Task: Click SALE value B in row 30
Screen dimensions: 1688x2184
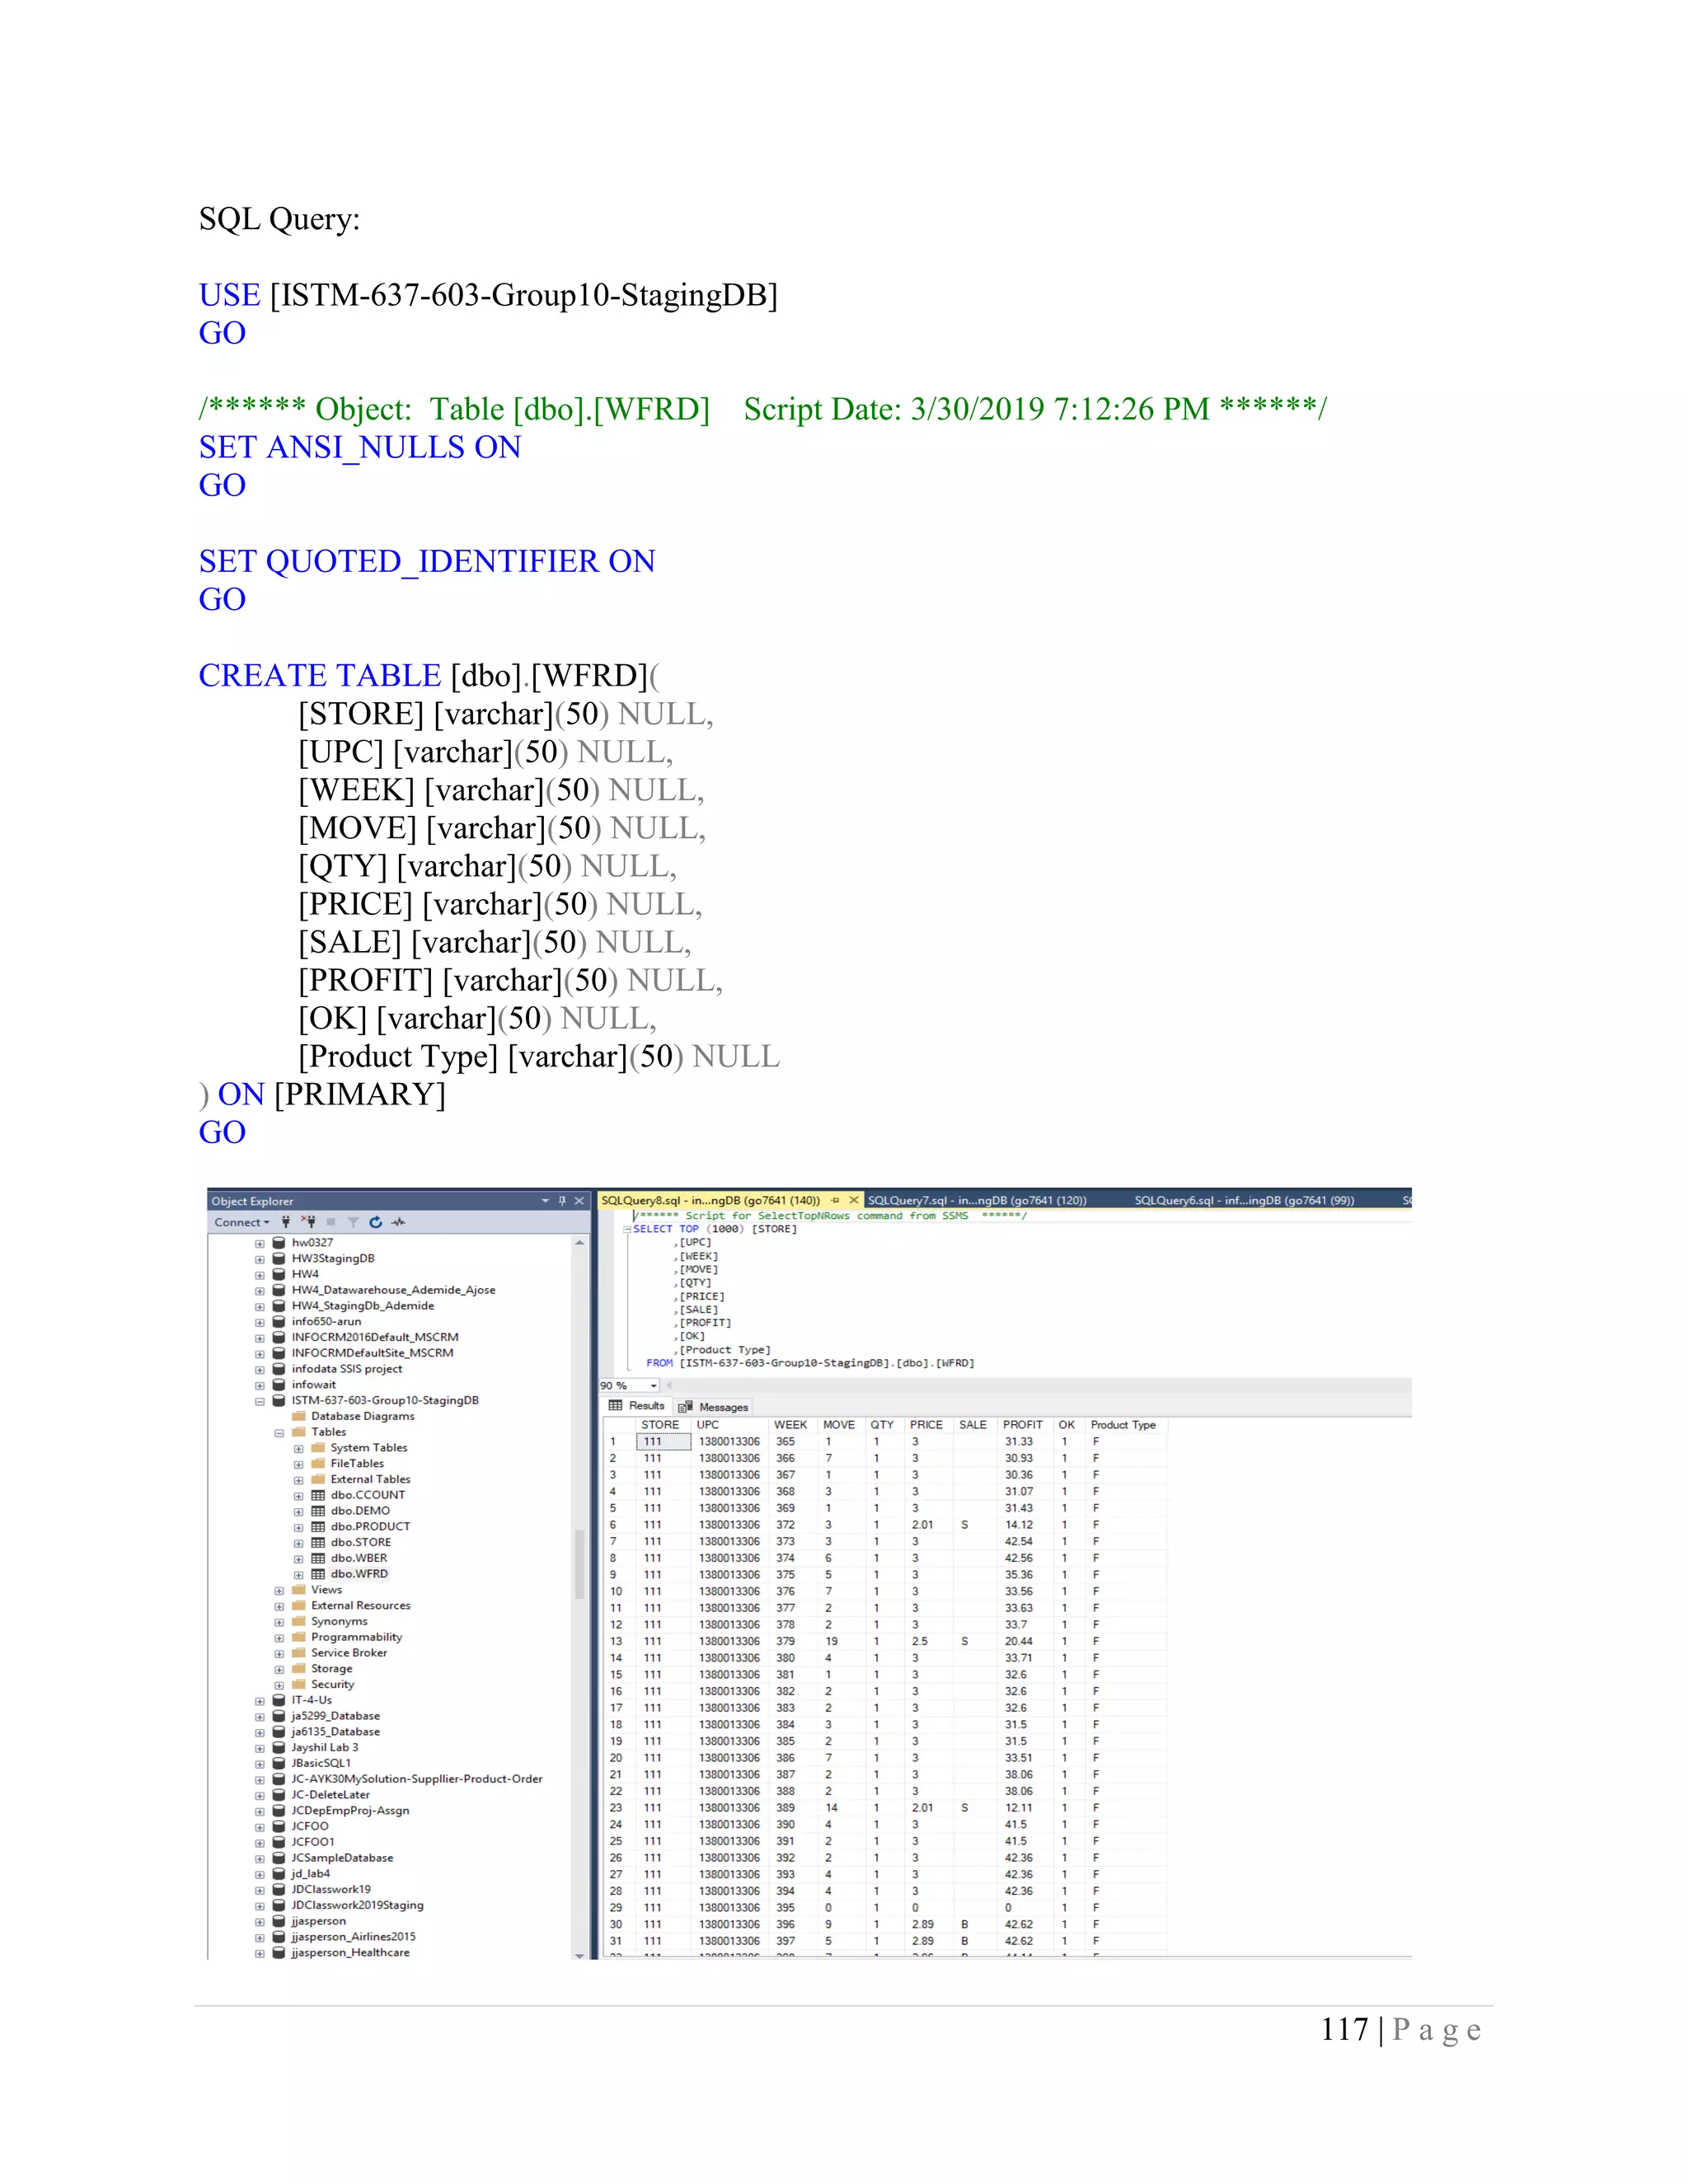Action: (964, 1924)
